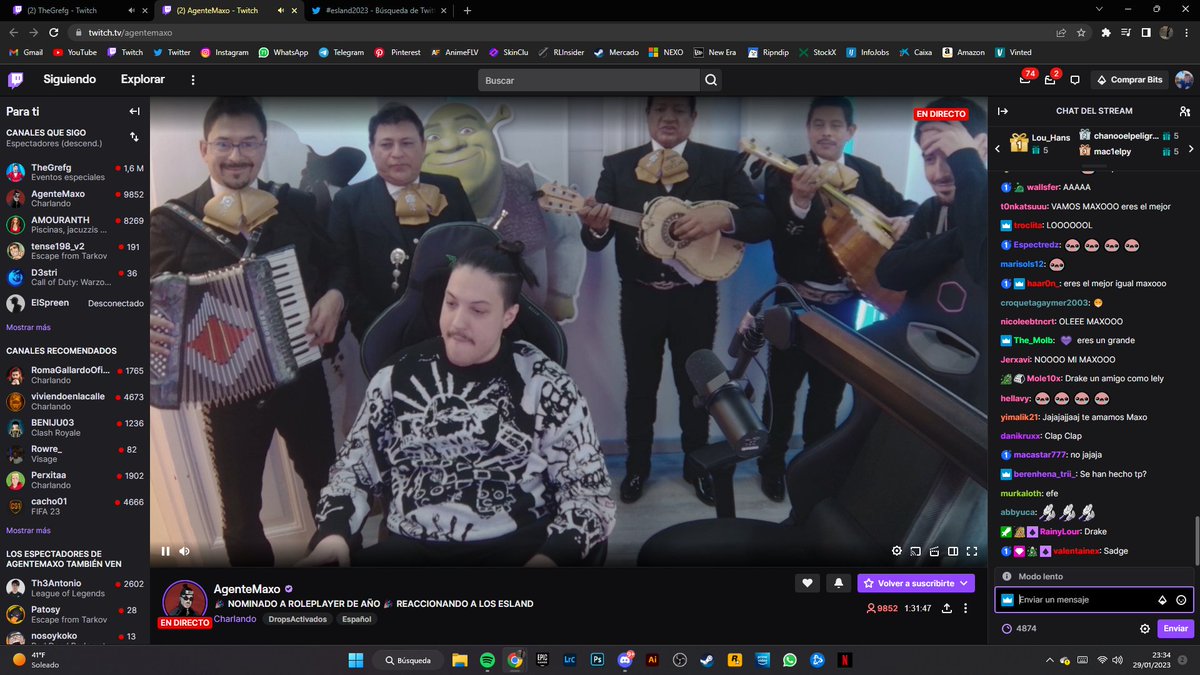Open chat community users list icon
Viewport: 1200px width, 675px height.
[1185, 111]
